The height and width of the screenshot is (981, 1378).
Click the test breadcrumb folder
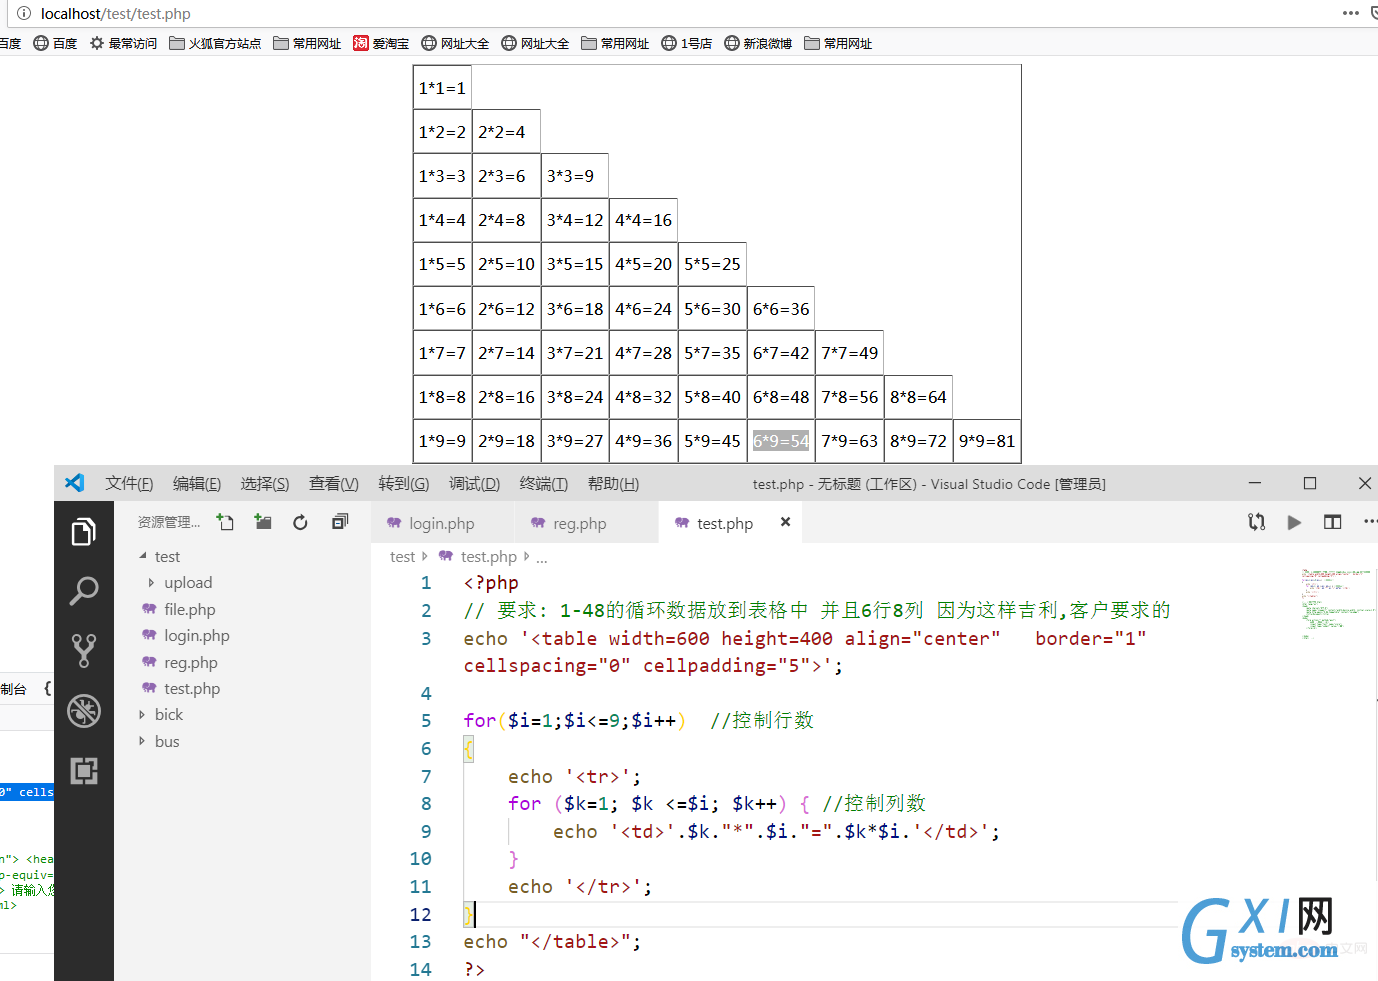(402, 556)
